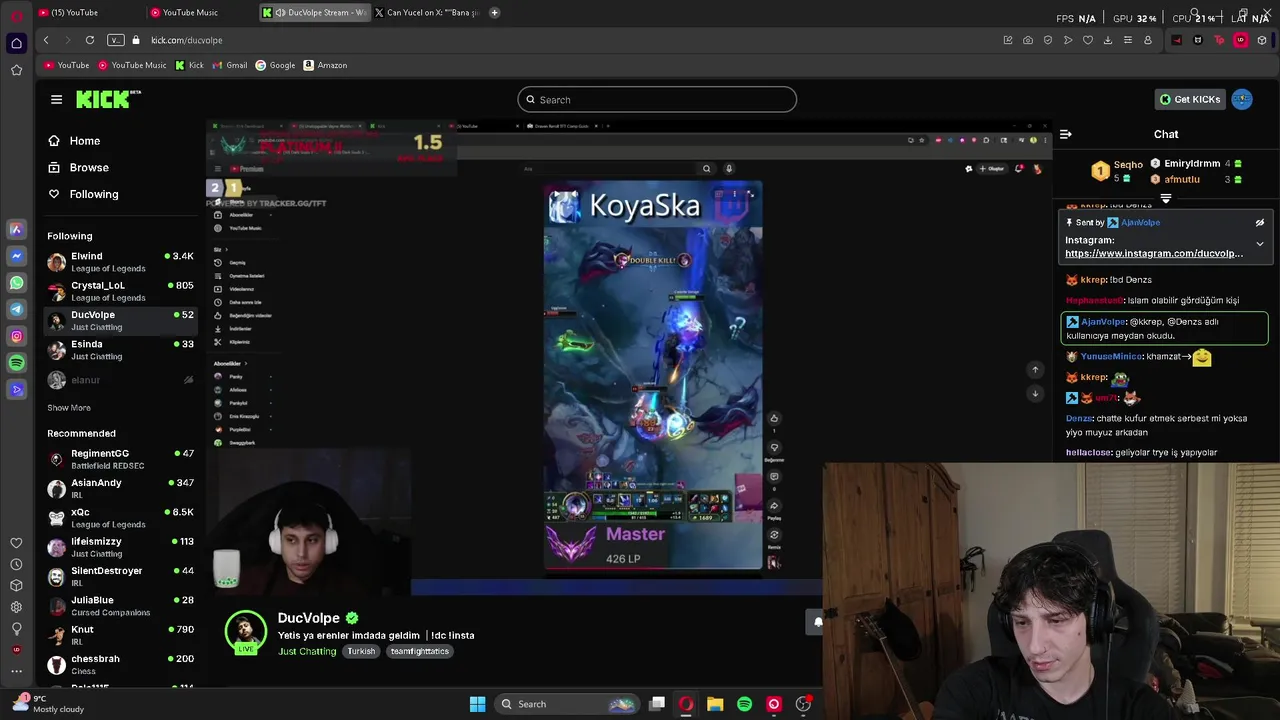Open the Opera easy setup icon

1128,40
